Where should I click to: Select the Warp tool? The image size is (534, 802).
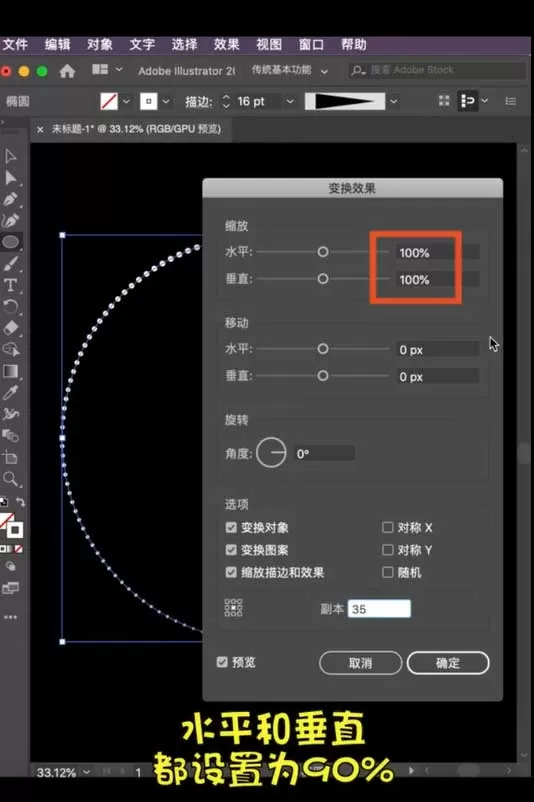11,414
